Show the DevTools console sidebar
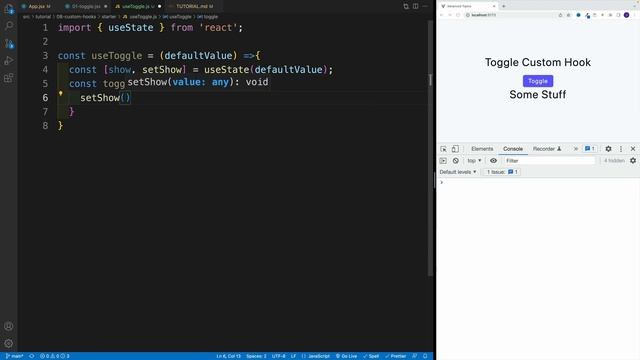This screenshot has width=640, height=360. (x=443, y=161)
